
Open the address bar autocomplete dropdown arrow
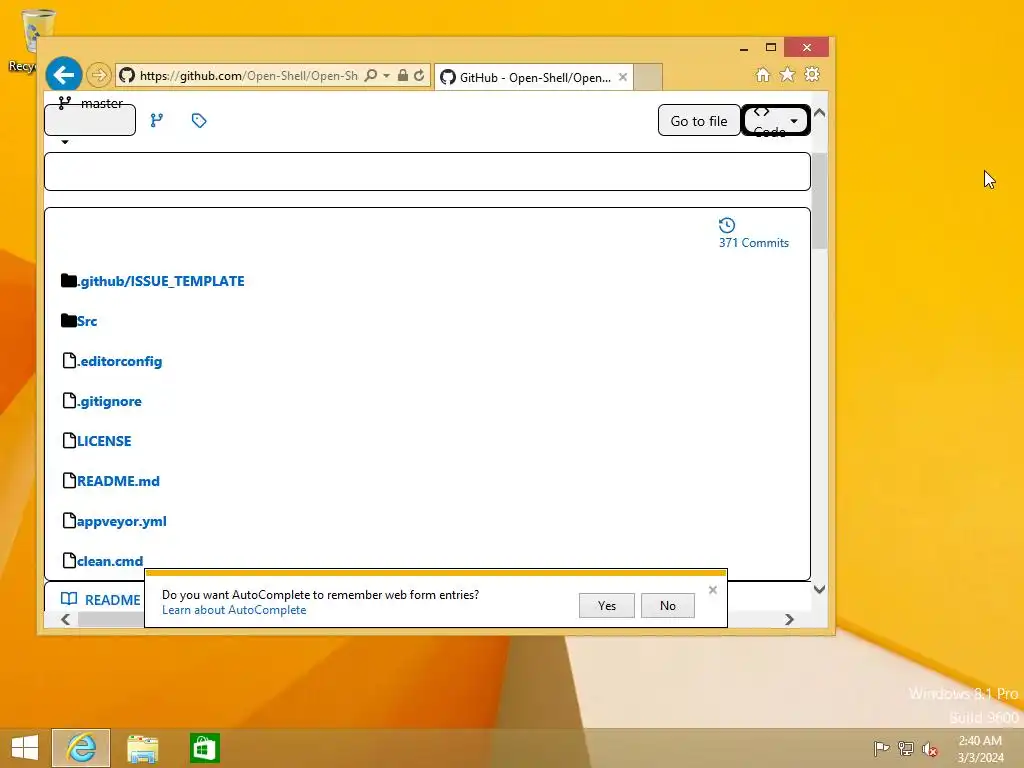(x=387, y=76)
